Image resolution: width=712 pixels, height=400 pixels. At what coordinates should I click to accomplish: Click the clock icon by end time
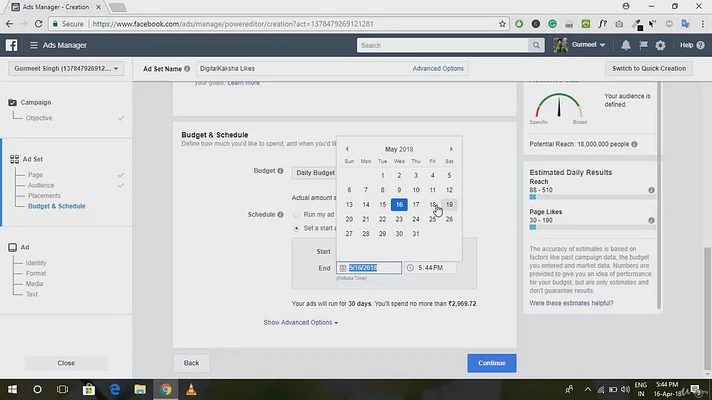(x=410, y=268)
